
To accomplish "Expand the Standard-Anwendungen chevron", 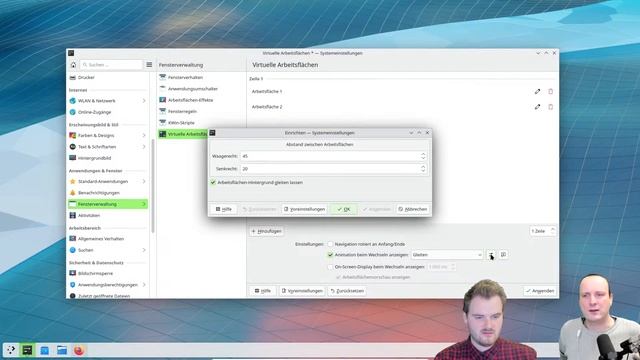I will pyautogui.click(x=144, y=182).
